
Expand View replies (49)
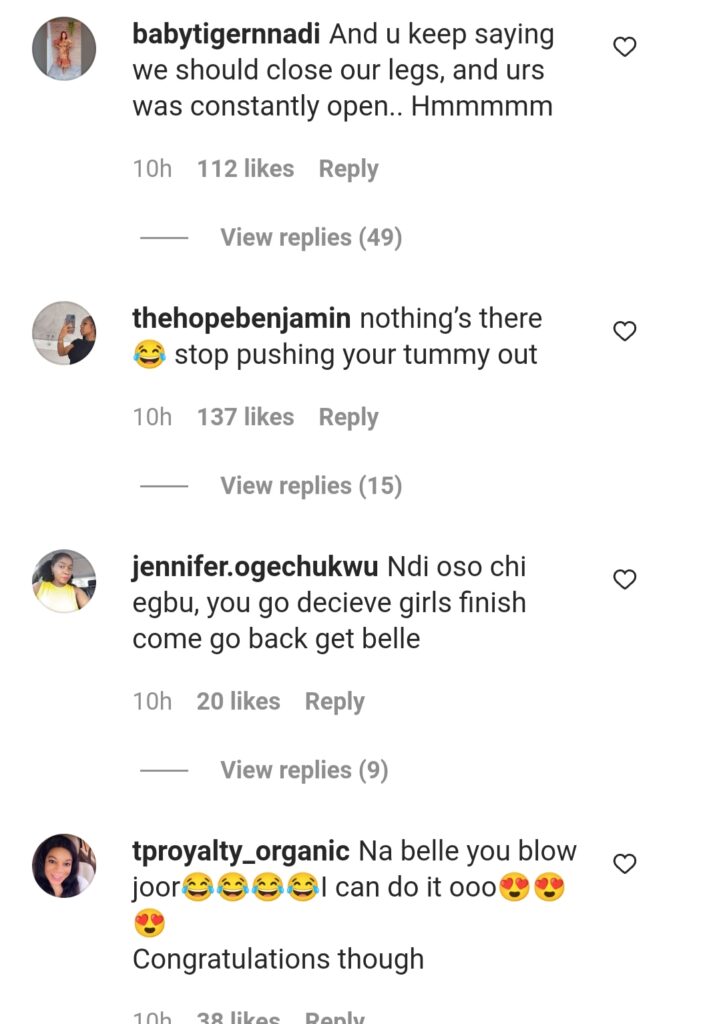point(310,238)
